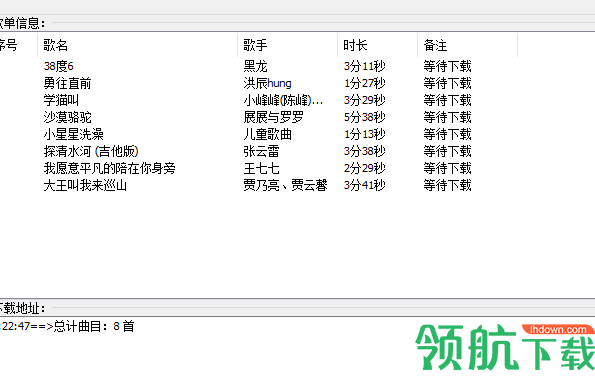
Task: Click 等待下载 status for 沙漠骆驼
Action: [x=447, y=117]
